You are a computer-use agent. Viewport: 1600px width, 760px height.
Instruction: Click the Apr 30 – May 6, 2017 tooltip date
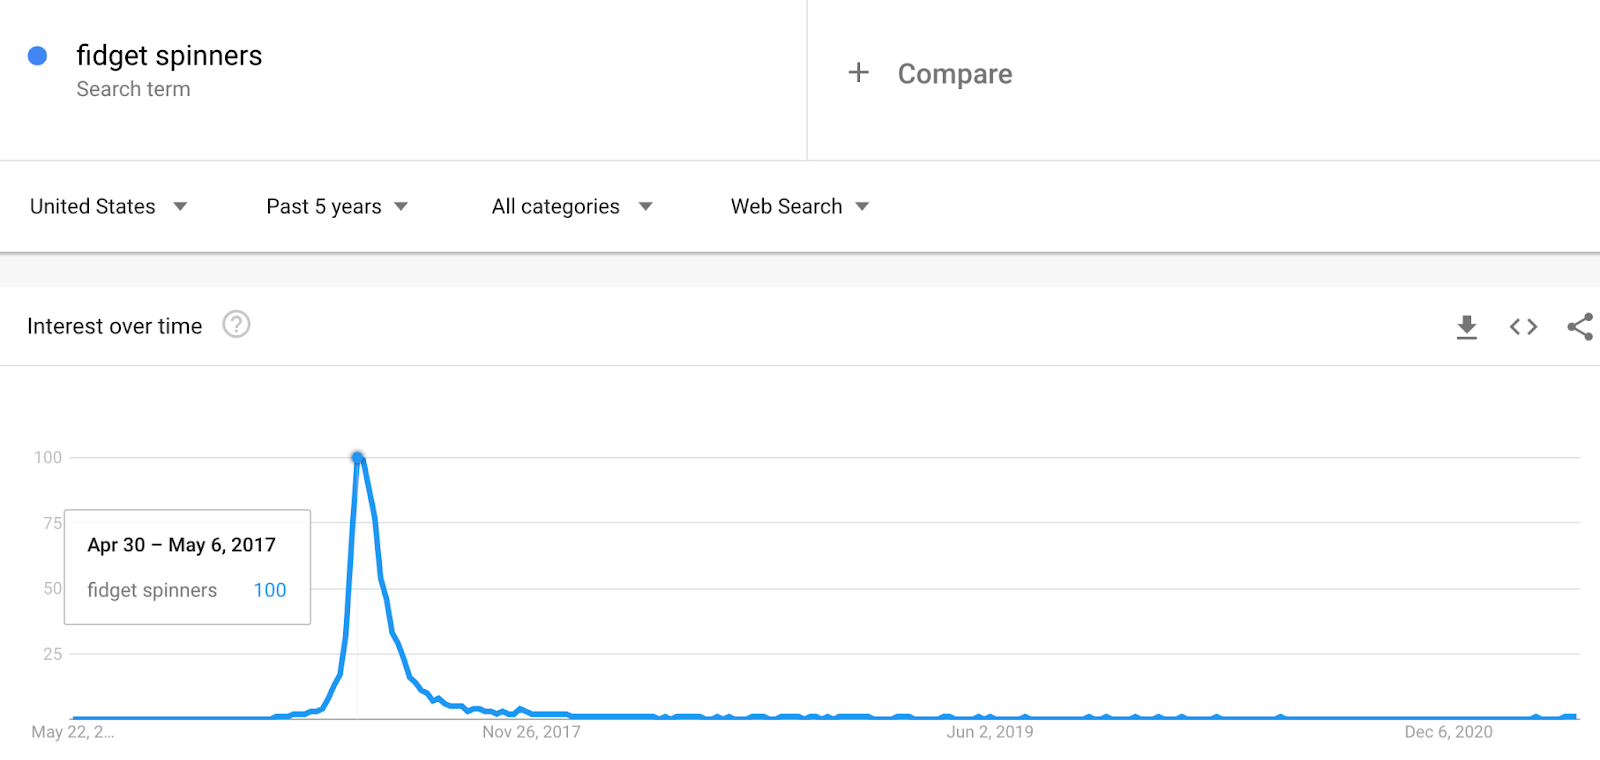coord(181,545)
